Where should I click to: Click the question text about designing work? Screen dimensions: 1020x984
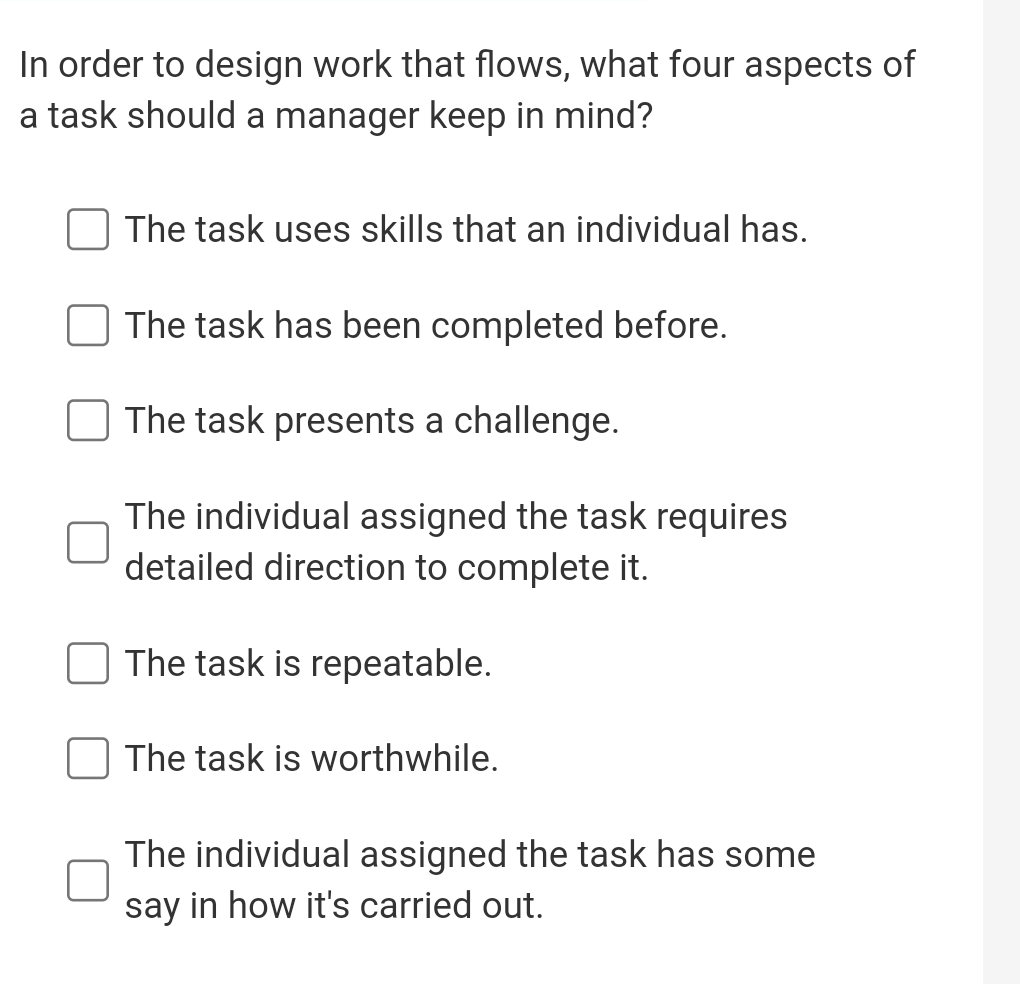click(x=466, y=89)
